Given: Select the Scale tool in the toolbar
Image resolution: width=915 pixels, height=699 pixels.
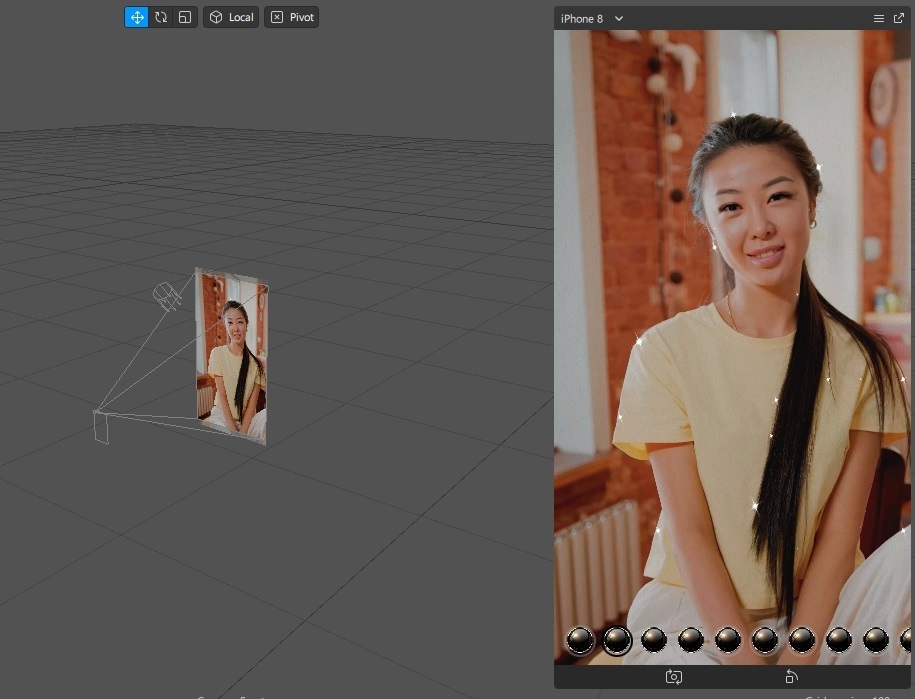Looking at the screenshot, I should 184,17.
